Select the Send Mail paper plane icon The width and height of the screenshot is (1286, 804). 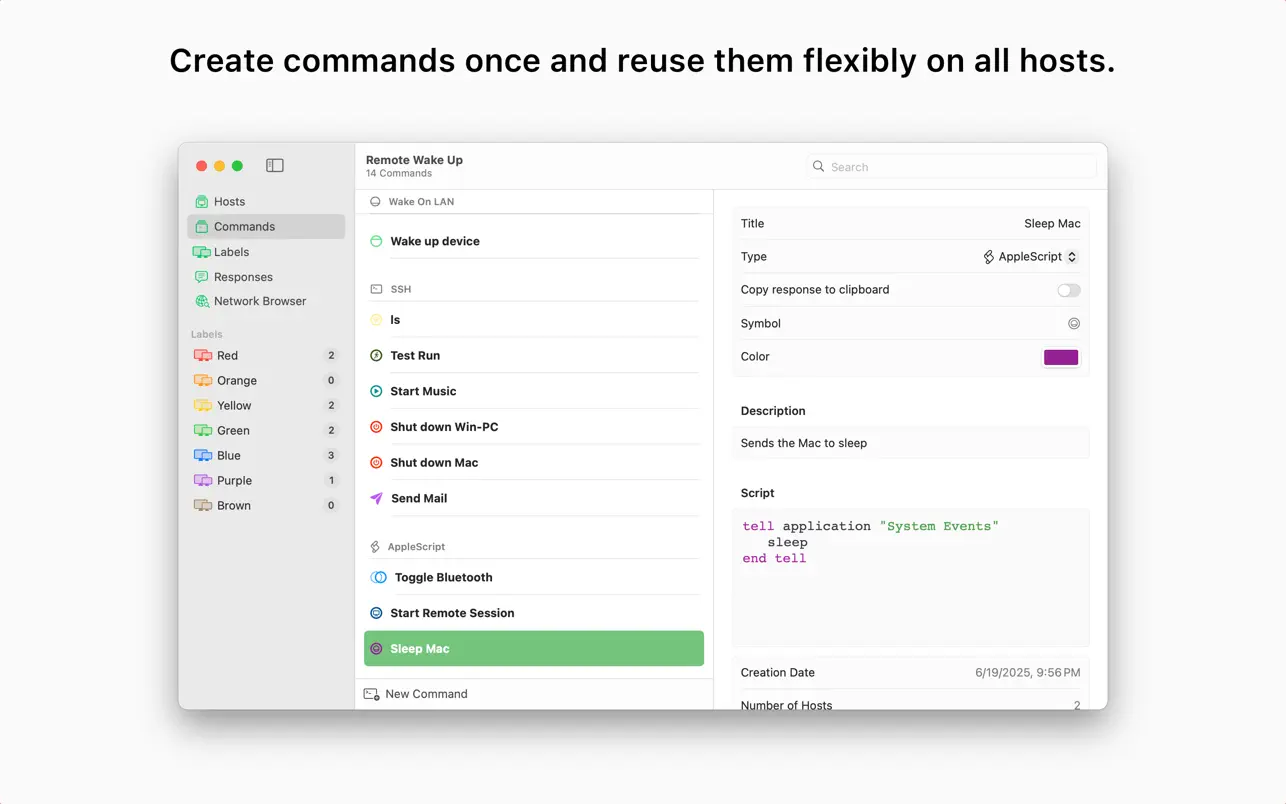pyautogui.click(x=376, y=498)
